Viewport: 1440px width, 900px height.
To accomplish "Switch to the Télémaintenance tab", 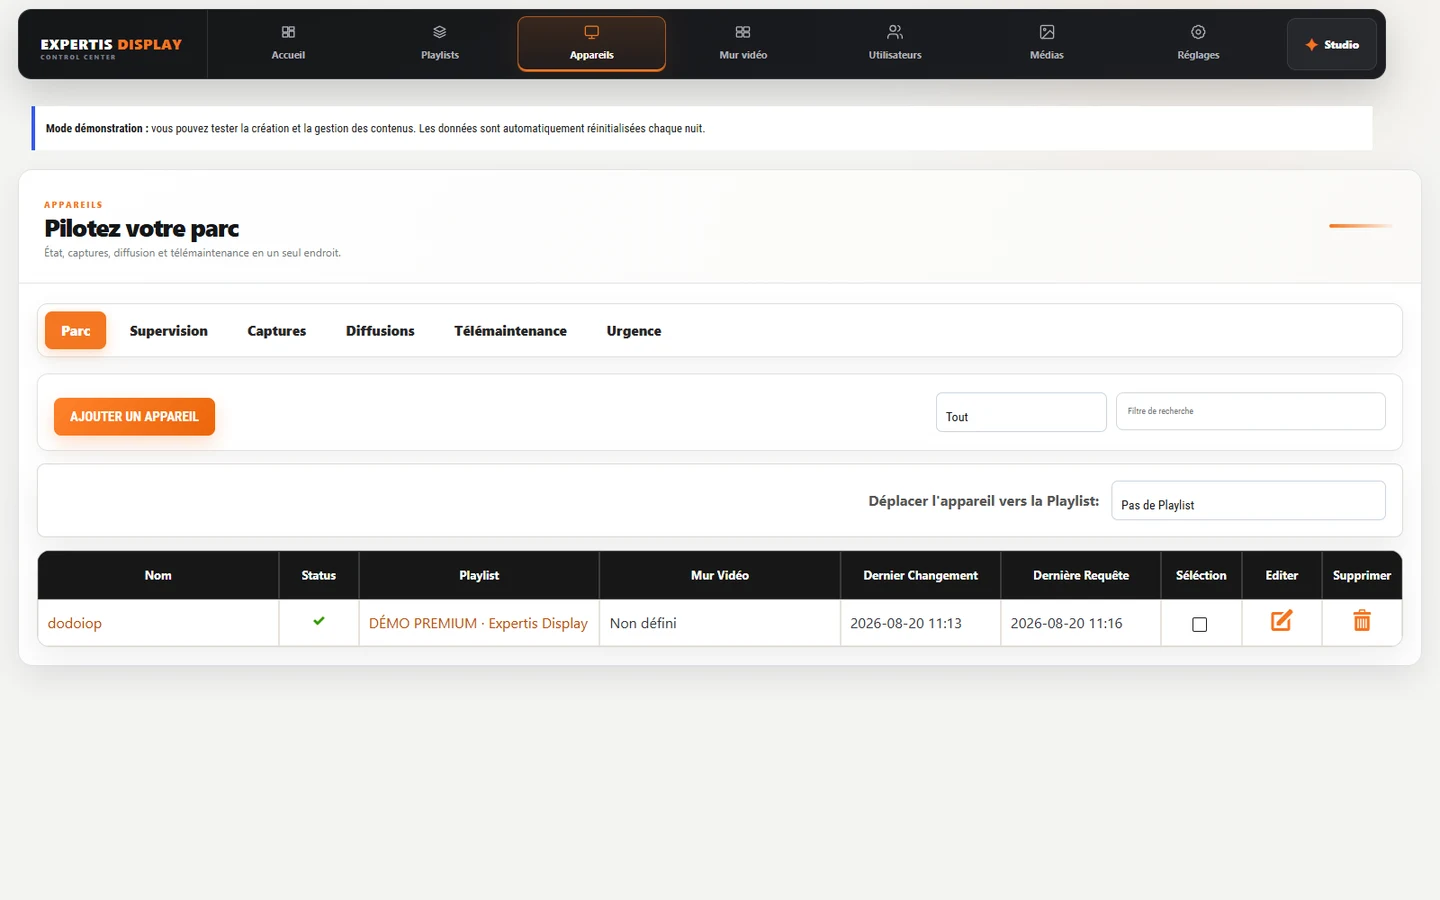I will (510, 331).
